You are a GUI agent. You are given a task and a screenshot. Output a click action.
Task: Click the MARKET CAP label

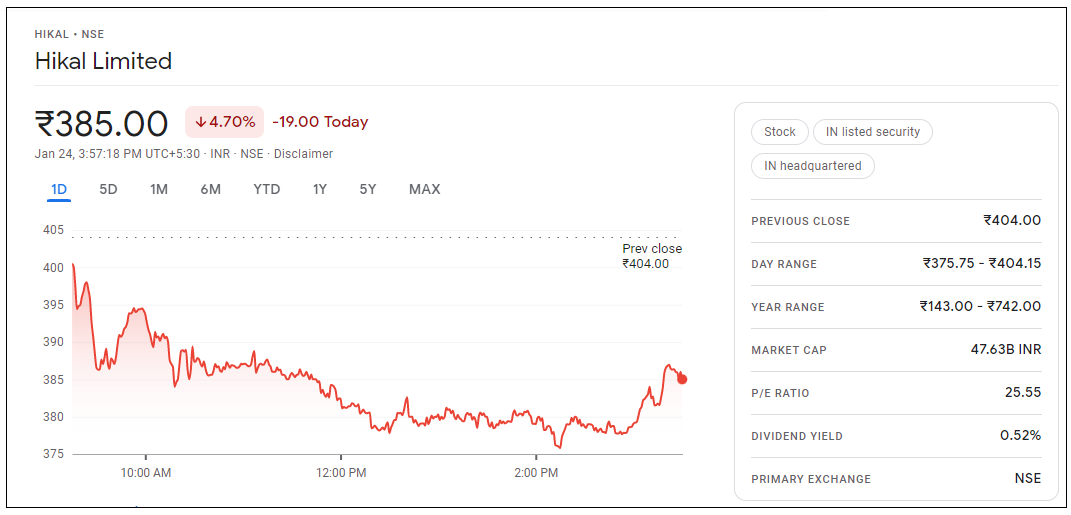click(x=788, y=350)
